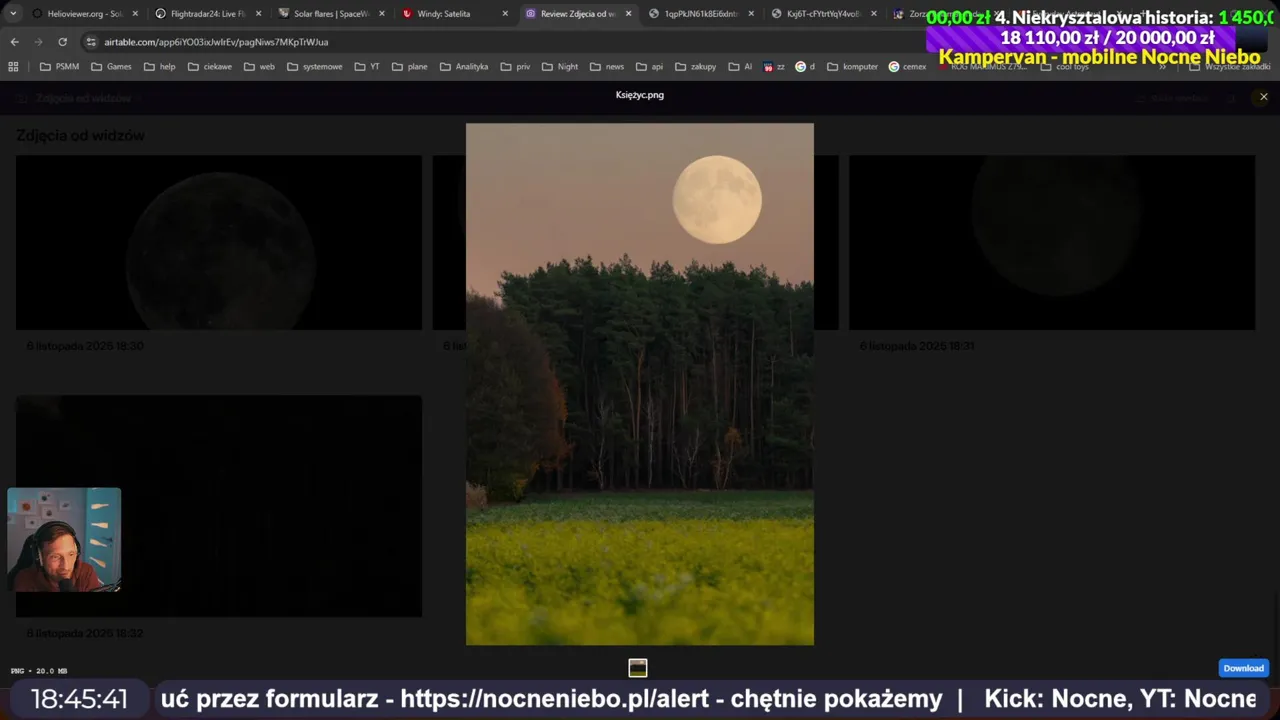
Task: Open the PSMM bookmarks folder
Action: tap(59, 67)
